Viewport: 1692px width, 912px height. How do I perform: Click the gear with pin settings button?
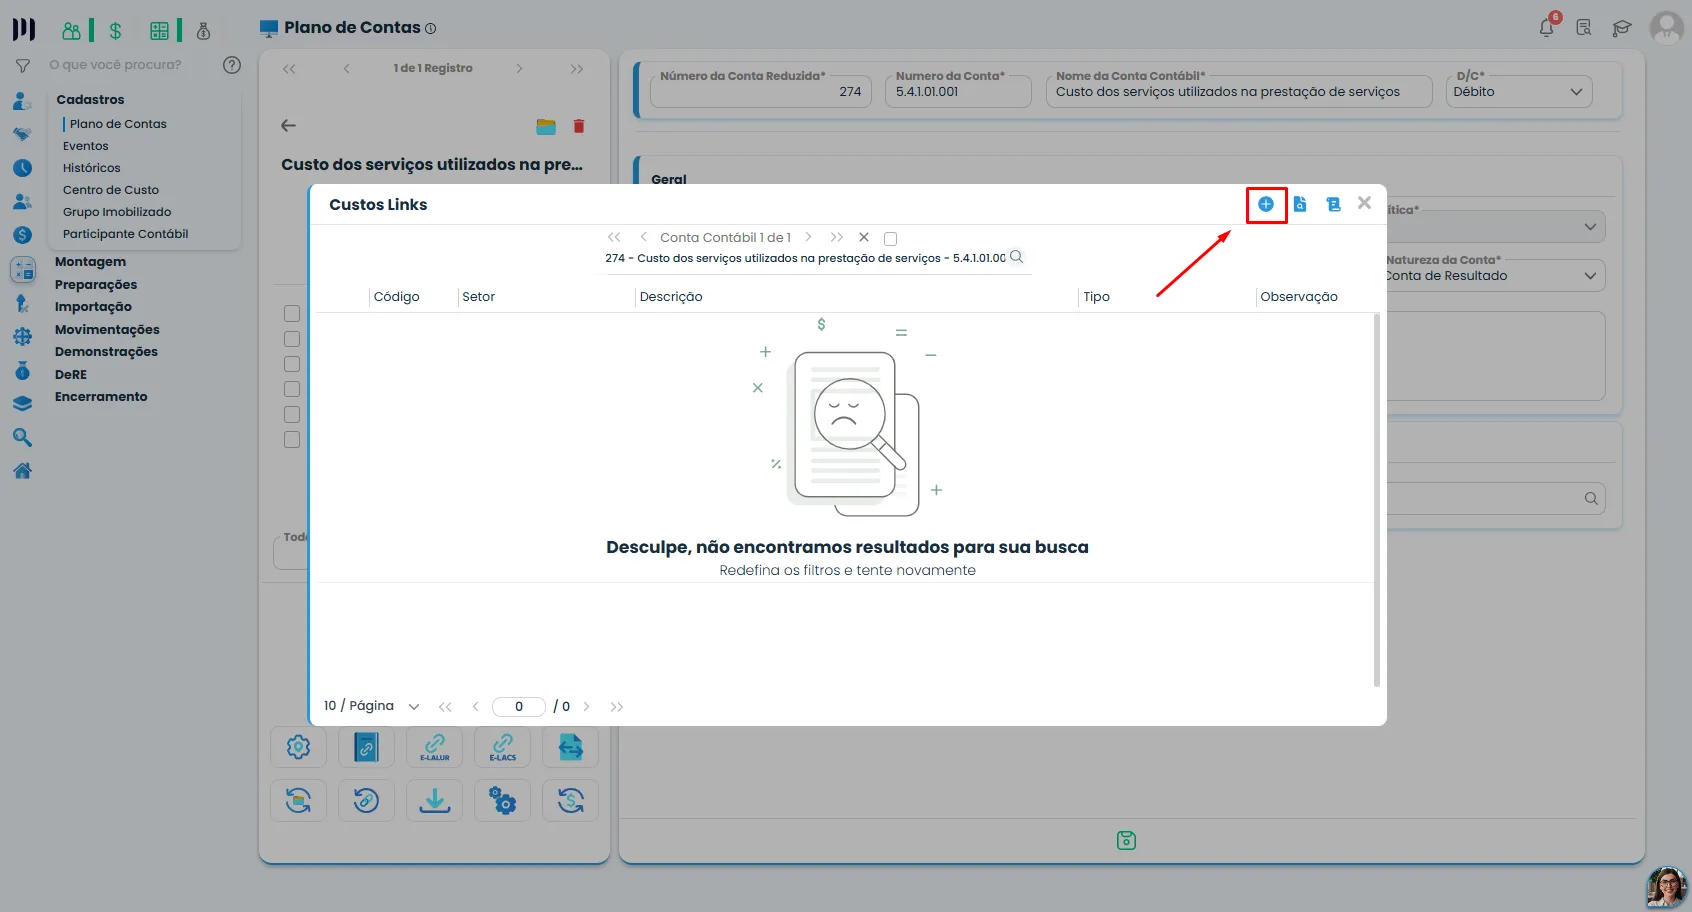pos(298,747)
